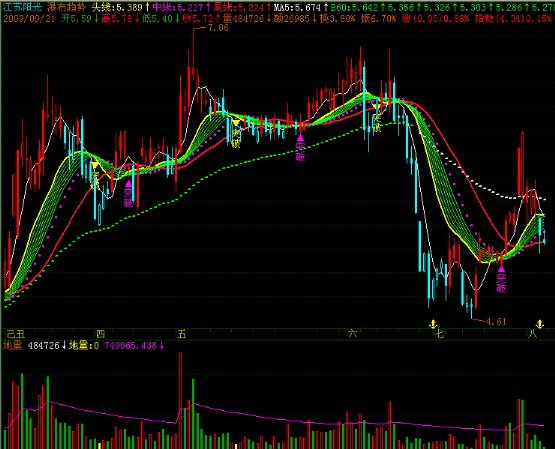The image size is (555, 449).
Task: Click the 五 month label on axis
Action: point(182,334)
